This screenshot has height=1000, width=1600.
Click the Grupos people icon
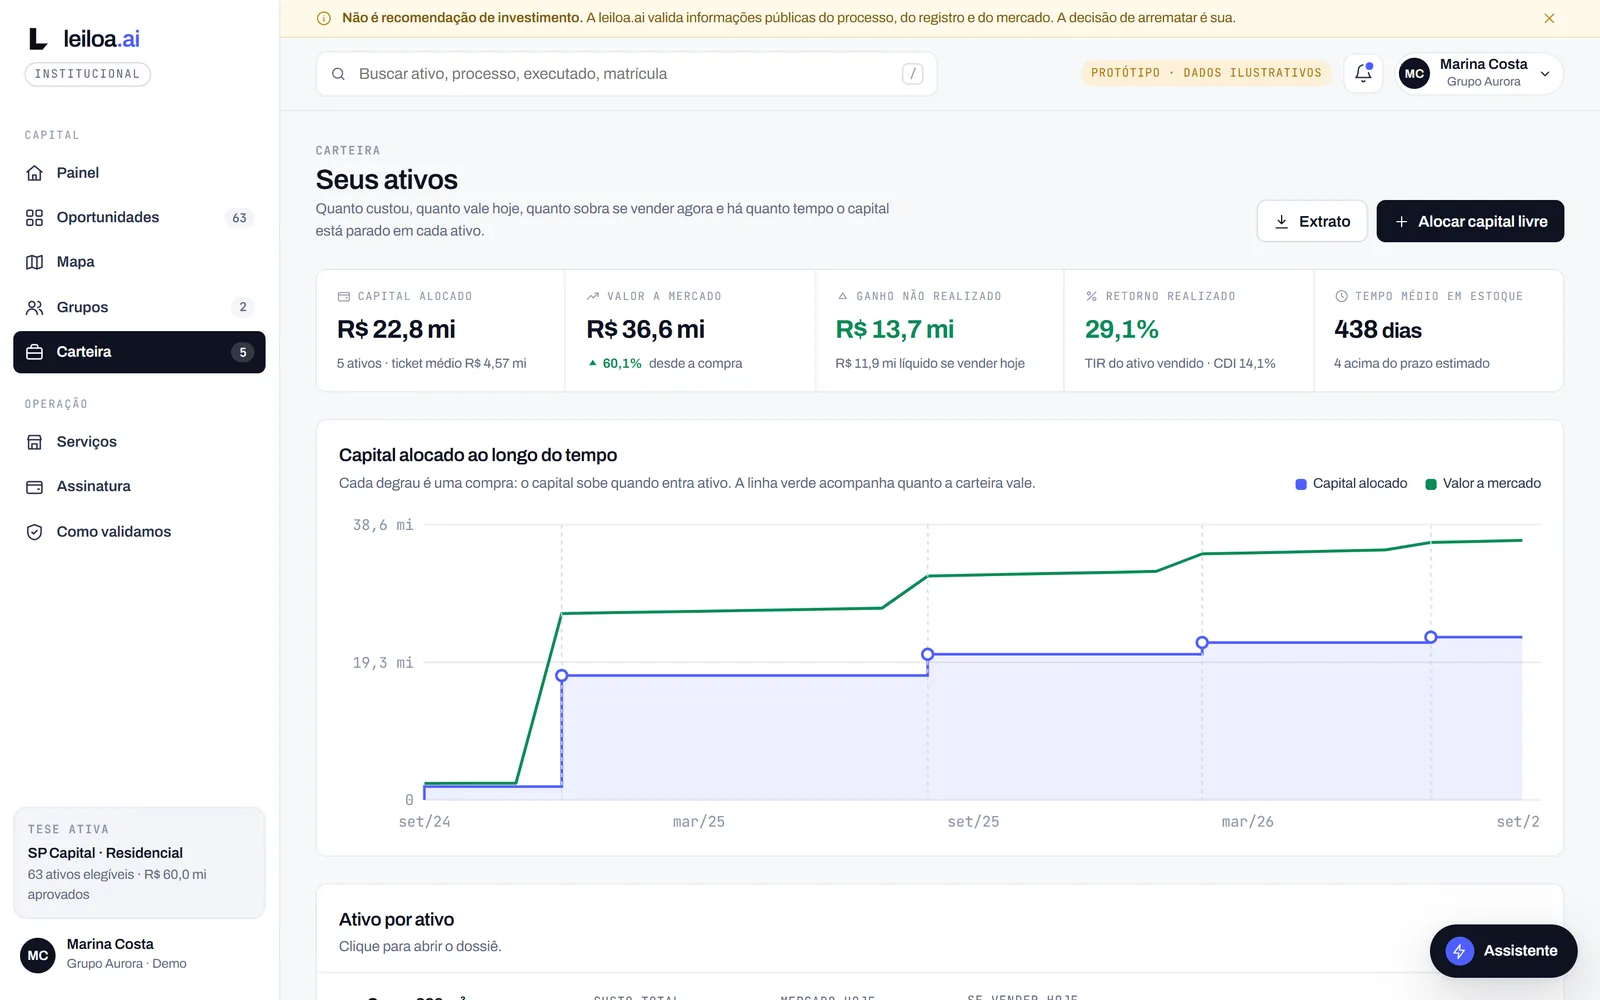click(35, 307)
